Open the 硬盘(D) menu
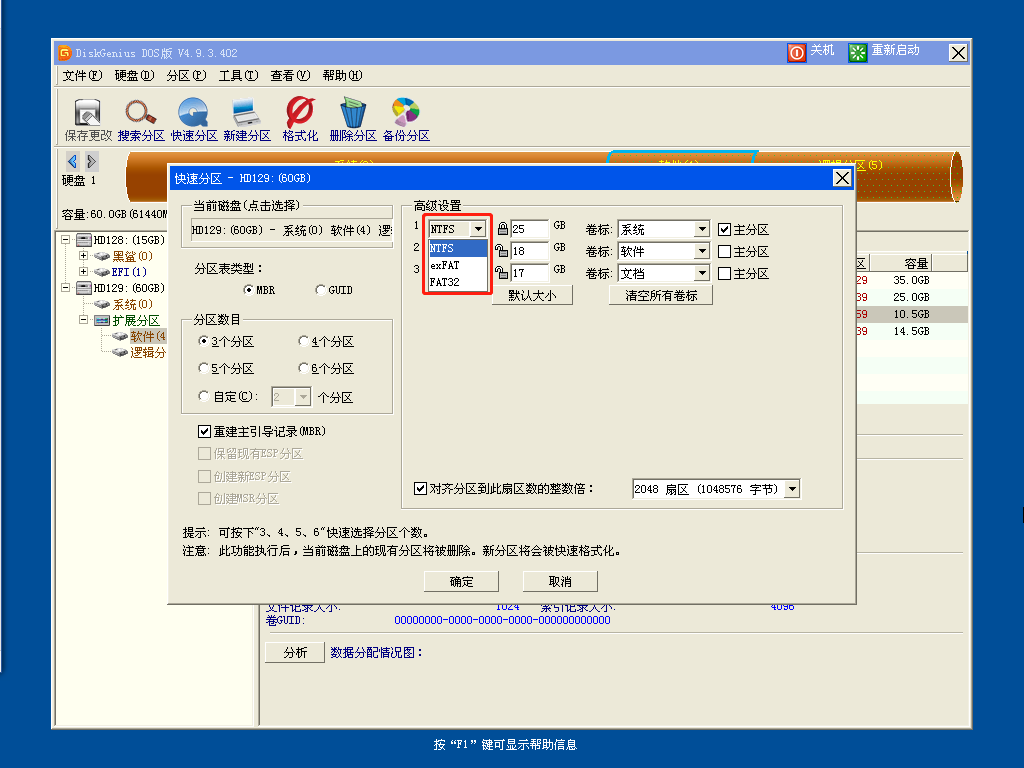 pyautogui.click(x=135, y=76)
